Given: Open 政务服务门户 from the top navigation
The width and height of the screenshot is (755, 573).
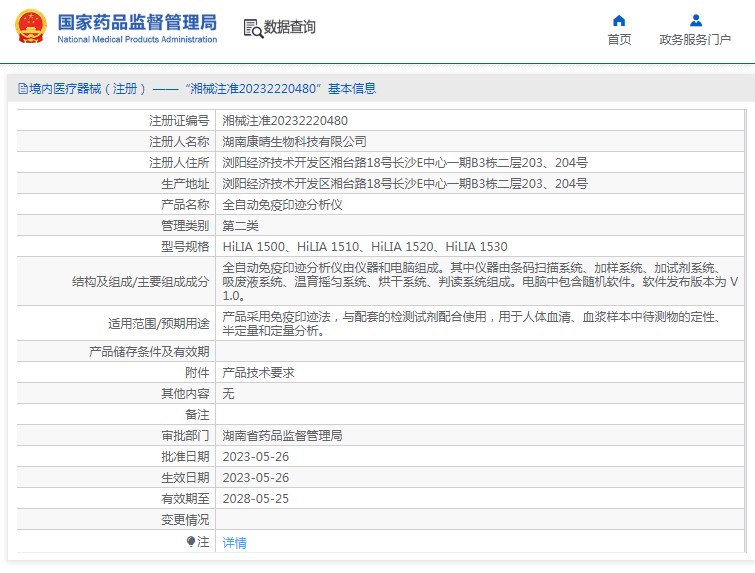Looking at the screenshot, I should click(695, 40).
